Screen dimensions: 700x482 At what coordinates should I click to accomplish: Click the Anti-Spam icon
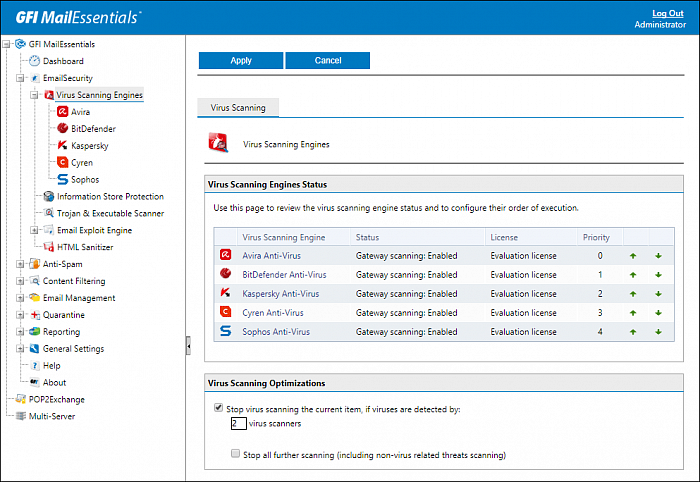[x=34, y=264]
